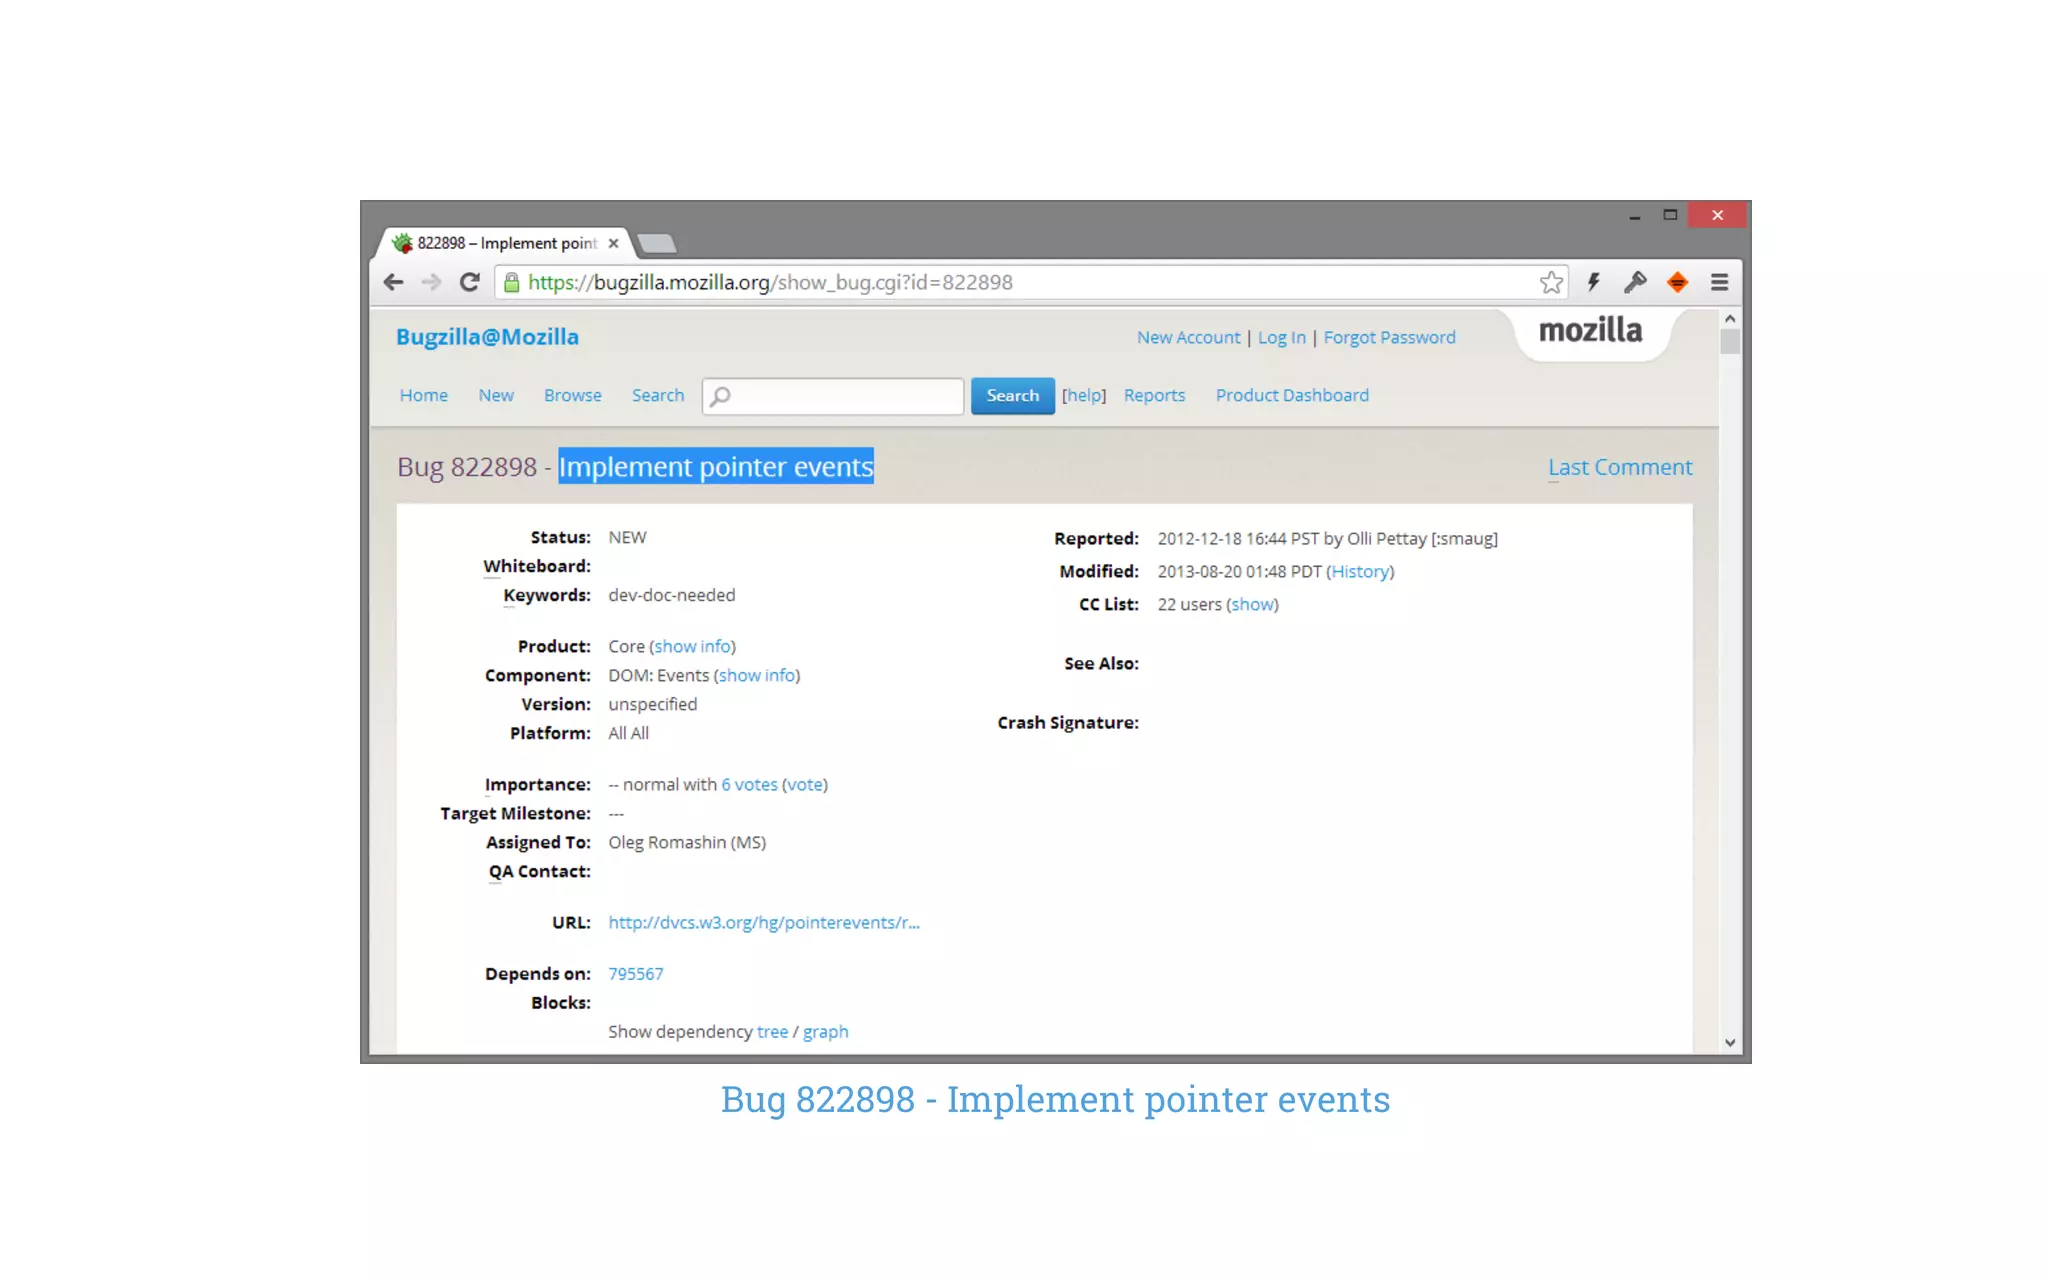Screen dimensions: 2048x1280
Task: Click the green padlock security icon
Action: click(x=512, y=282)
